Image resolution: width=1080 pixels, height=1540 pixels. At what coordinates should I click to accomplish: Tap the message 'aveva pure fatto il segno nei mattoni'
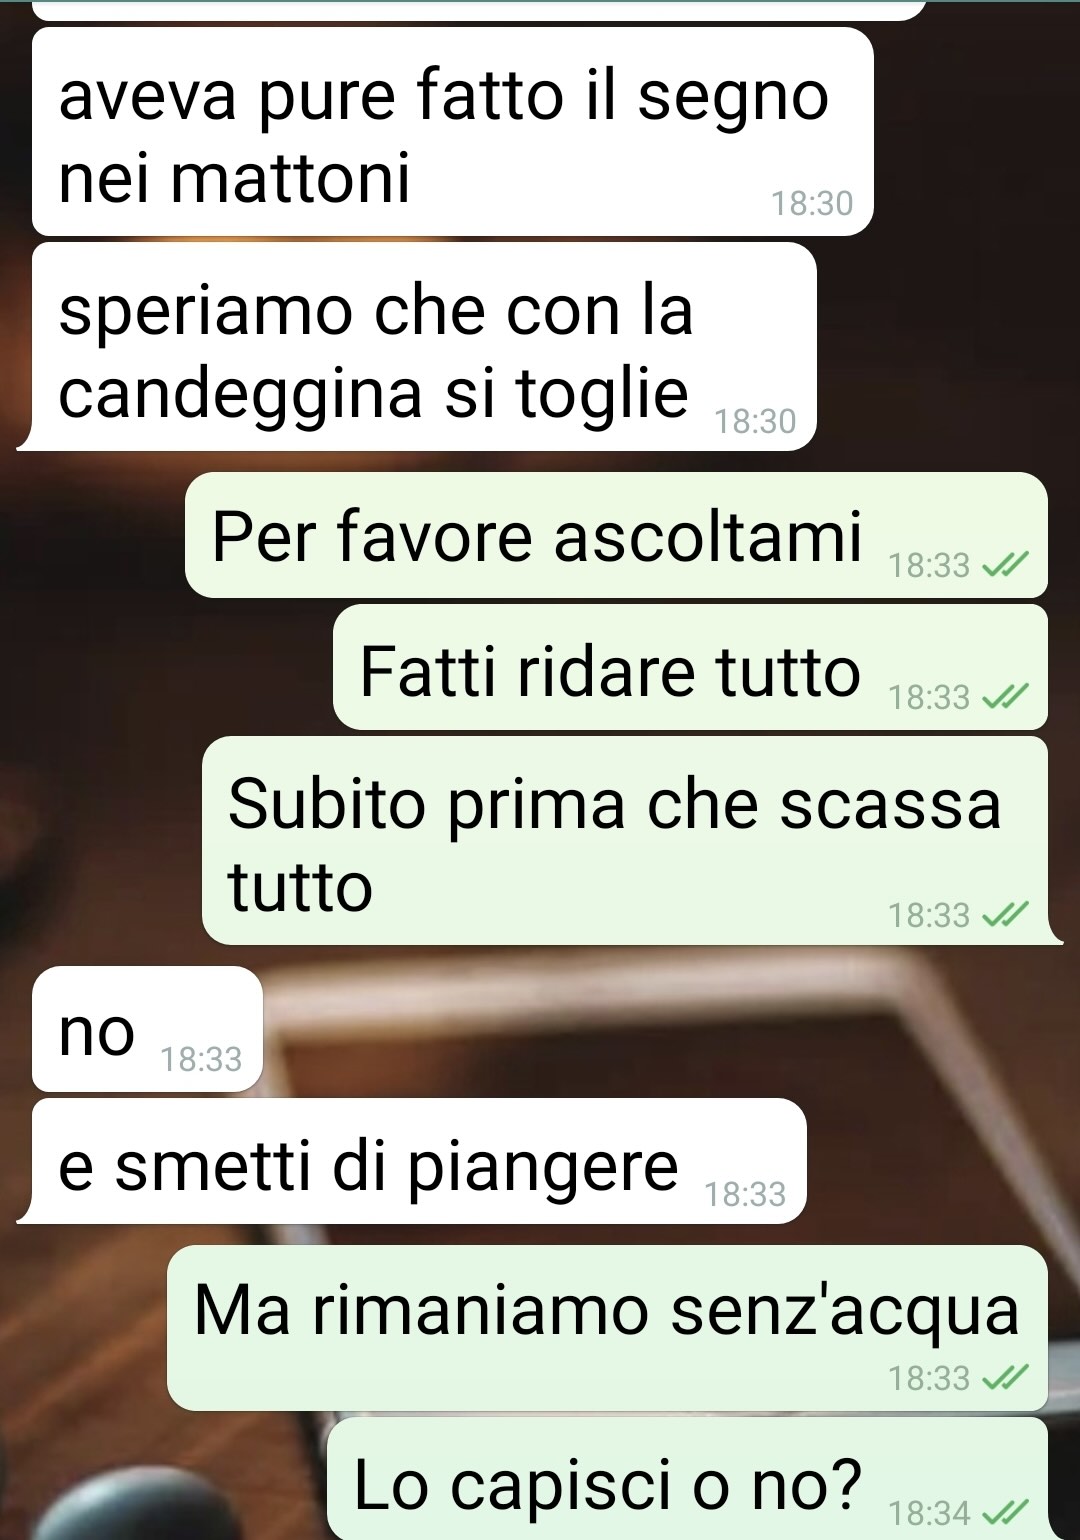[x=452, y=132]
